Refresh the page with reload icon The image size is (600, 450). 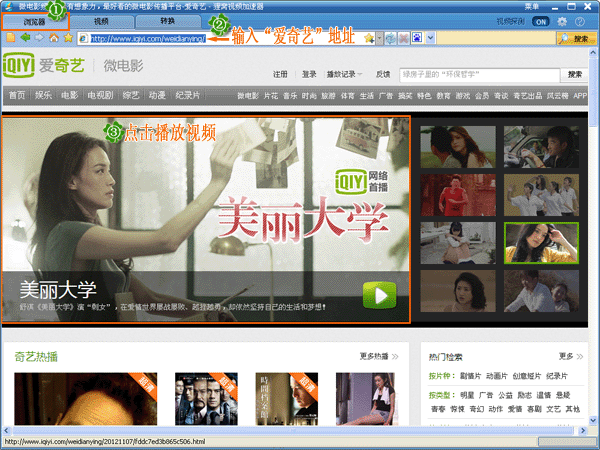pos(391,38)
